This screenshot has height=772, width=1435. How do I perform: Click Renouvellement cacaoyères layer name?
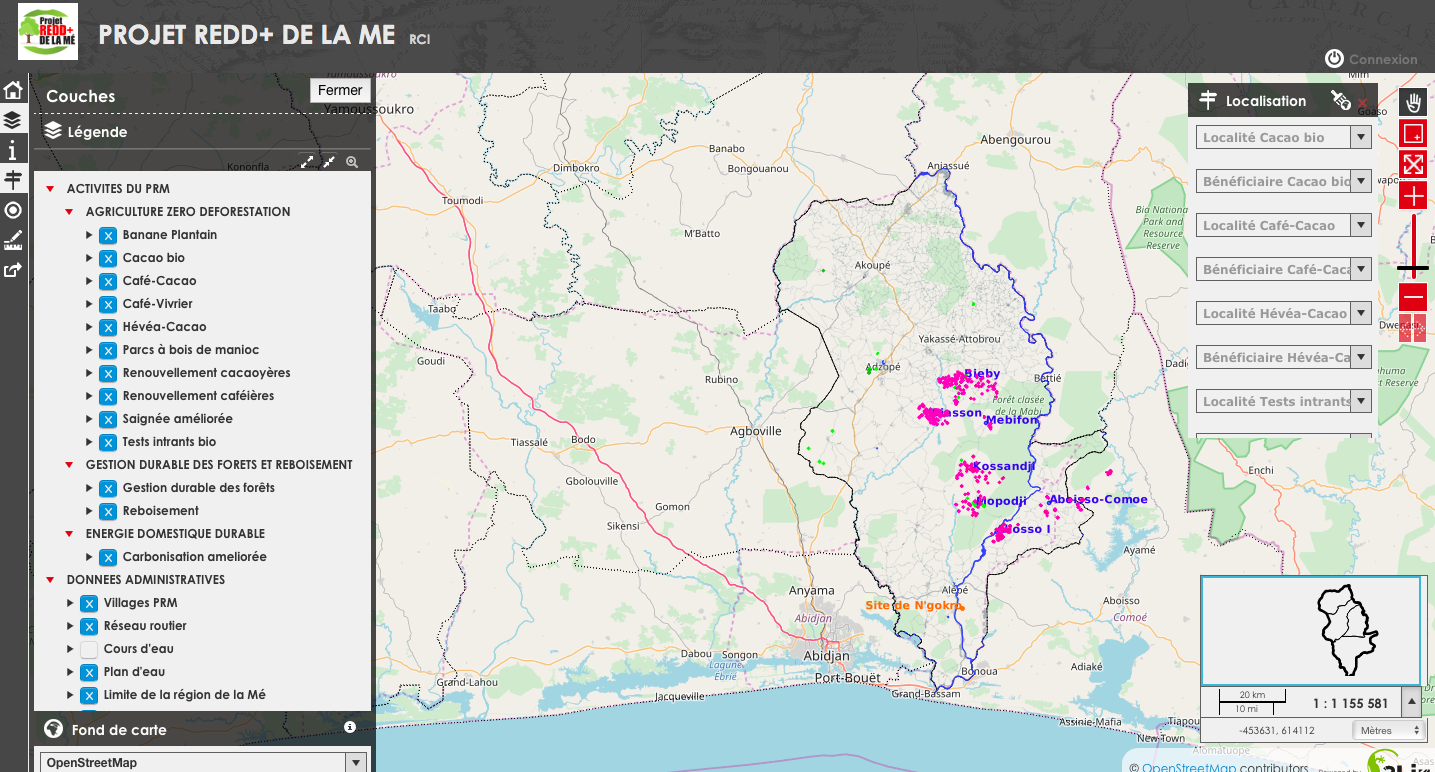tap(206, 373)
